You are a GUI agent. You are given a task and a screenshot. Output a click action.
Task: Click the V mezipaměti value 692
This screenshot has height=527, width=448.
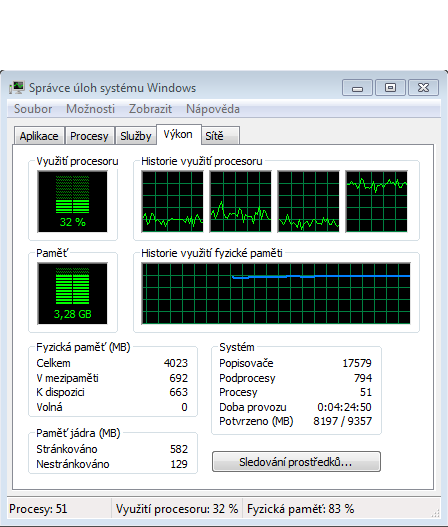pos(178,378)
